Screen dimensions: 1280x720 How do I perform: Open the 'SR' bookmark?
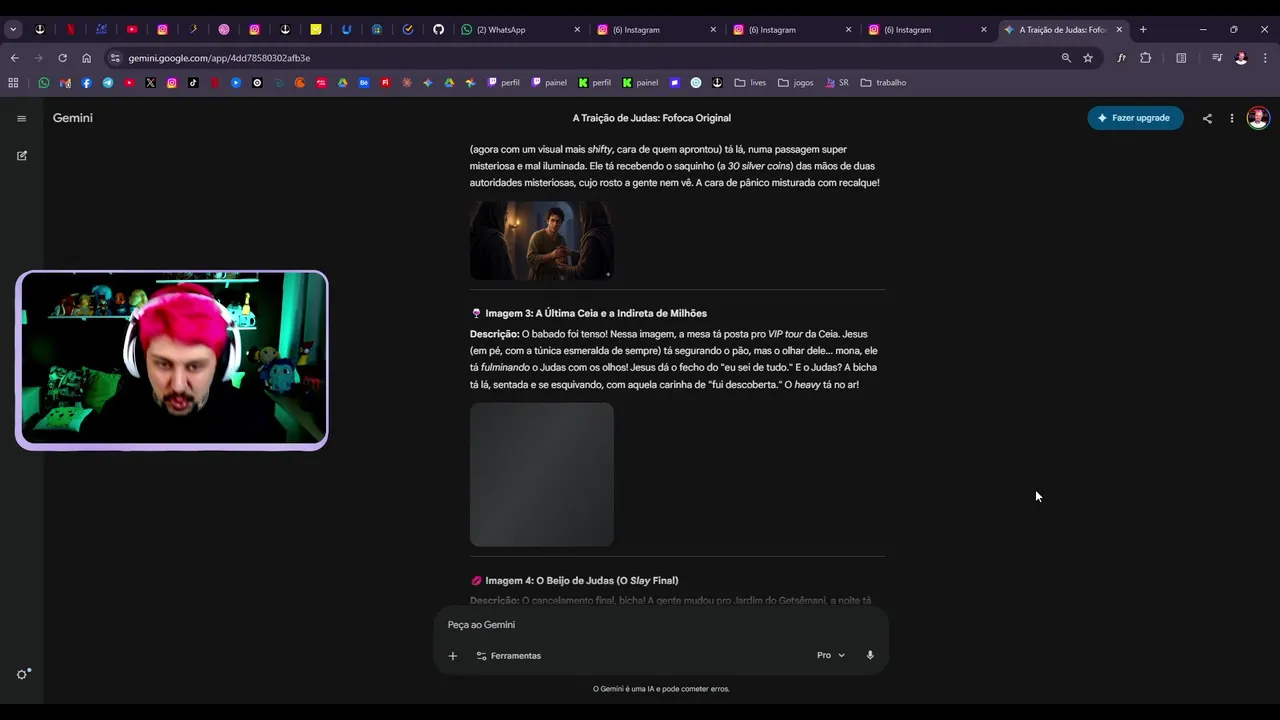(x=837, y=83)
